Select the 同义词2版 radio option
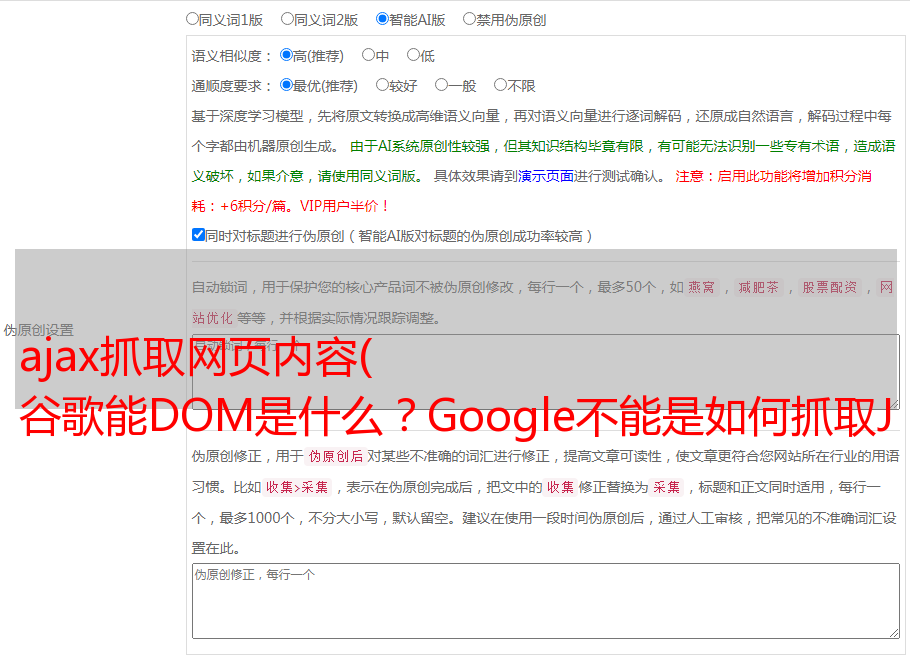The image size is (911, 658). click(287, 19)
